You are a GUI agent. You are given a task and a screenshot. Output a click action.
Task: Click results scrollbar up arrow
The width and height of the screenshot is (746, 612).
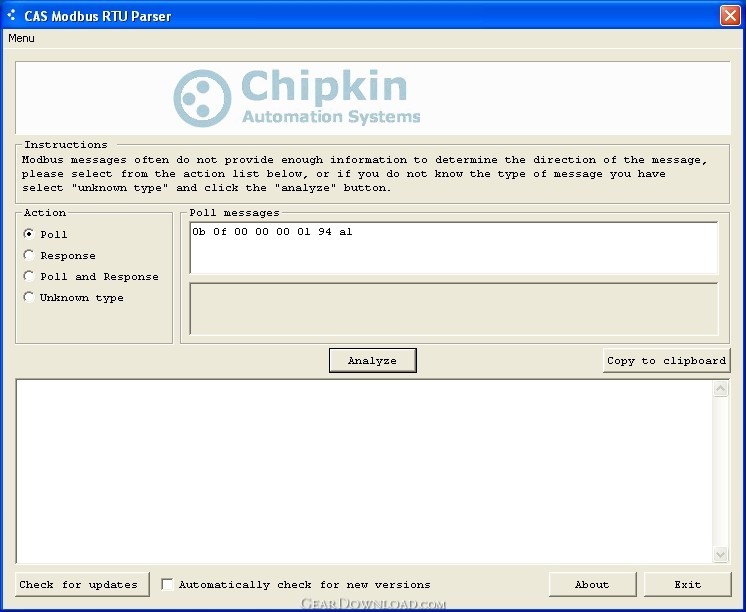point(720,389)
